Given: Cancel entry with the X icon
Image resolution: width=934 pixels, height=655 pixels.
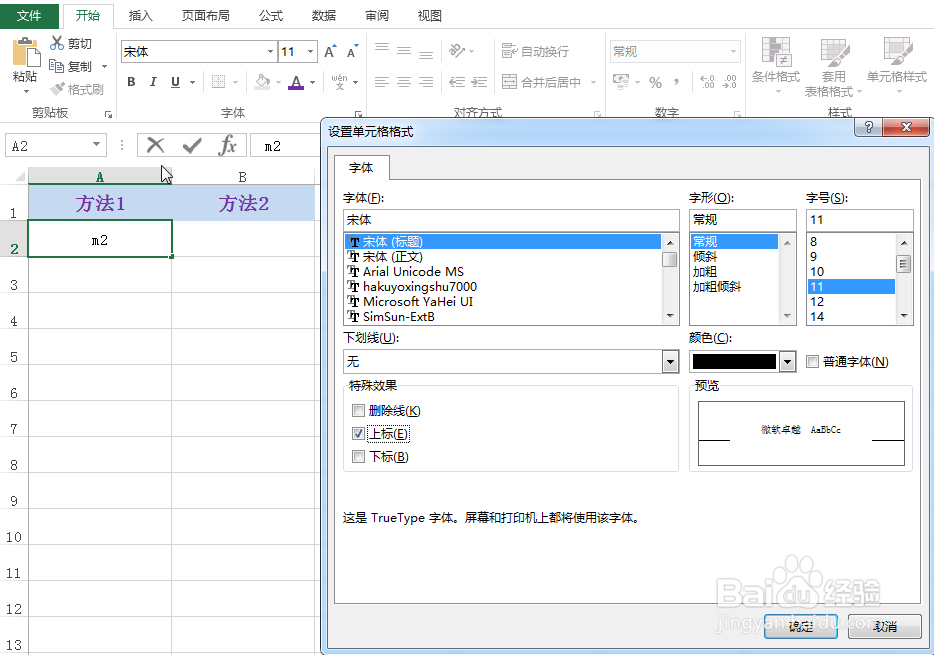Looking at the screenshot, I should [156, 144].
